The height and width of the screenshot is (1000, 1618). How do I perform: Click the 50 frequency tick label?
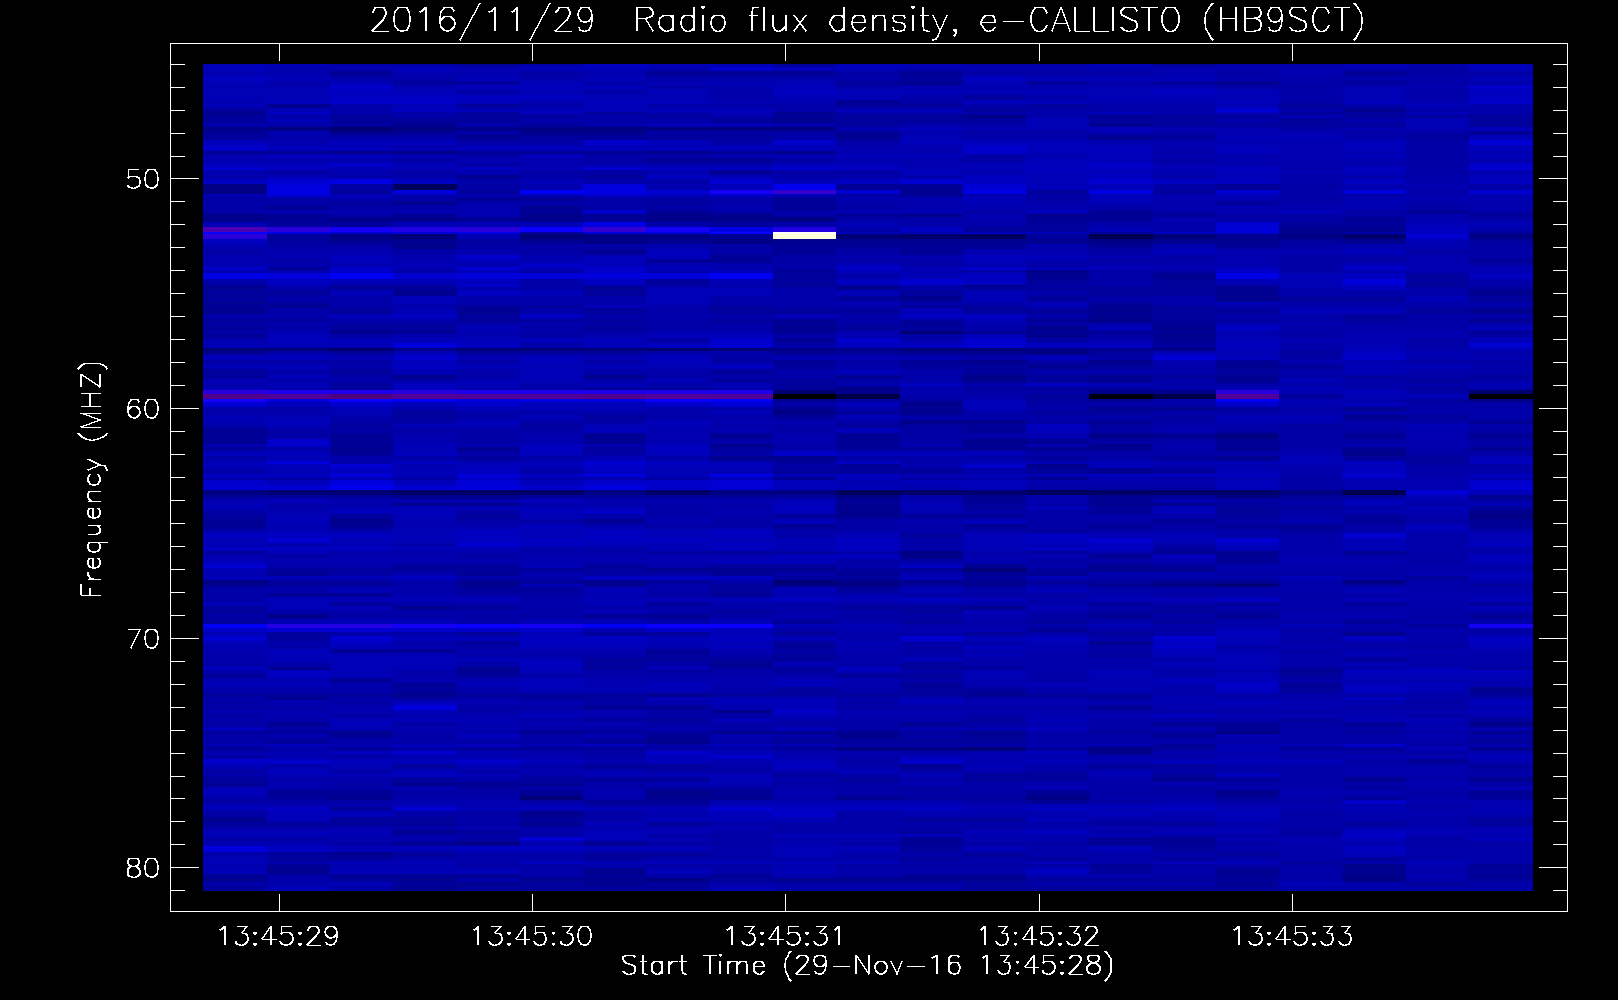(x=143, y=179)
